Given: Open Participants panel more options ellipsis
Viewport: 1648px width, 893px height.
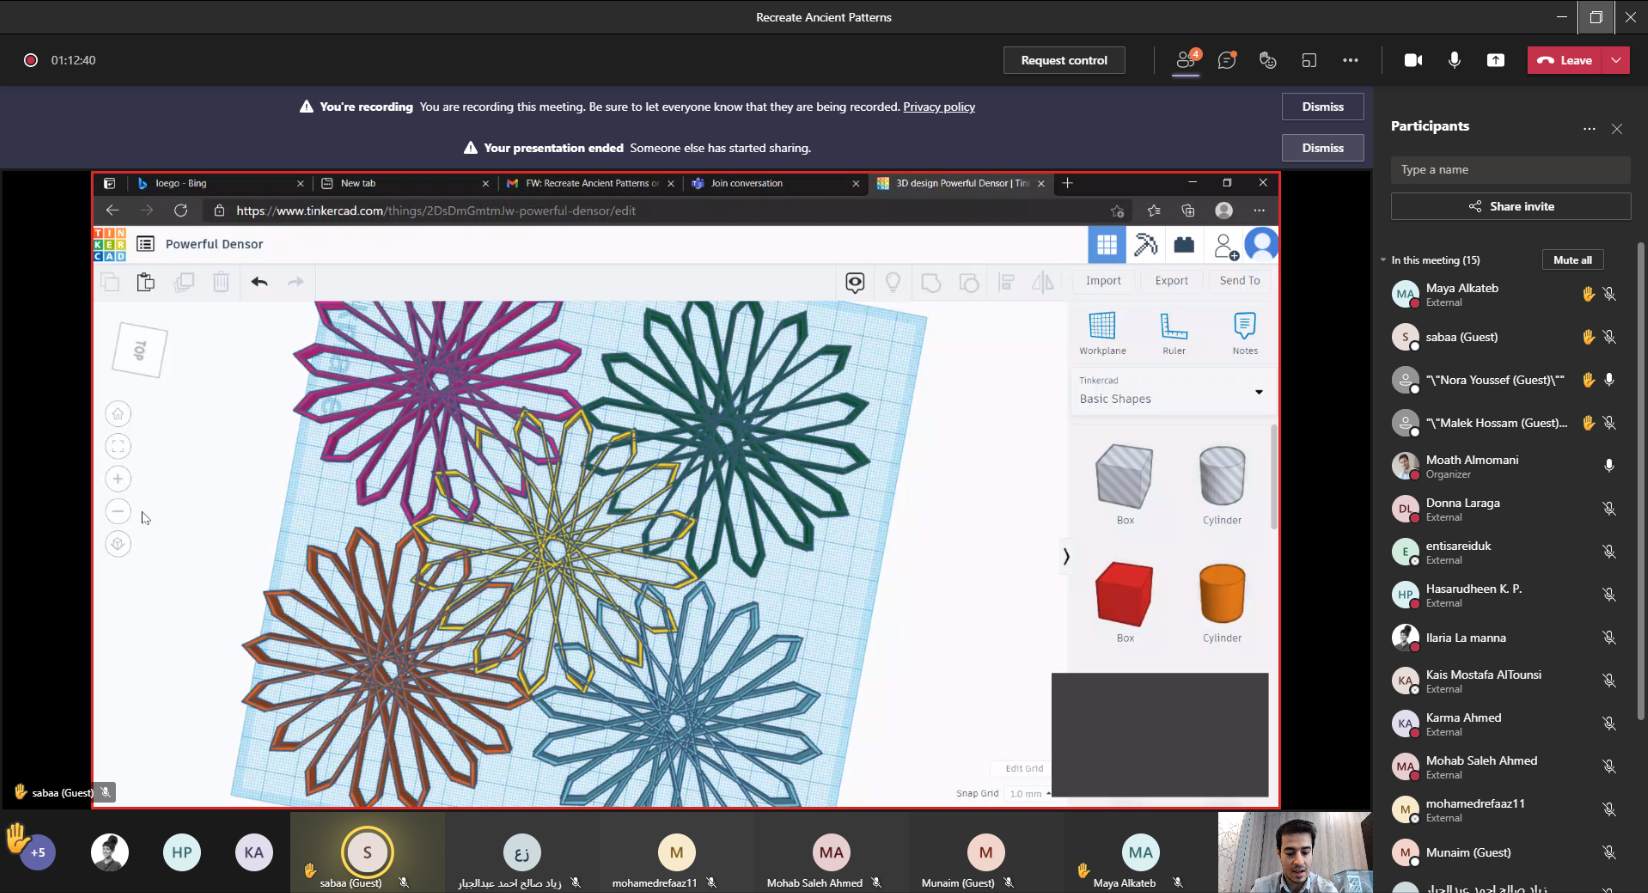Looking at the screenshot, I should 1589,129.
